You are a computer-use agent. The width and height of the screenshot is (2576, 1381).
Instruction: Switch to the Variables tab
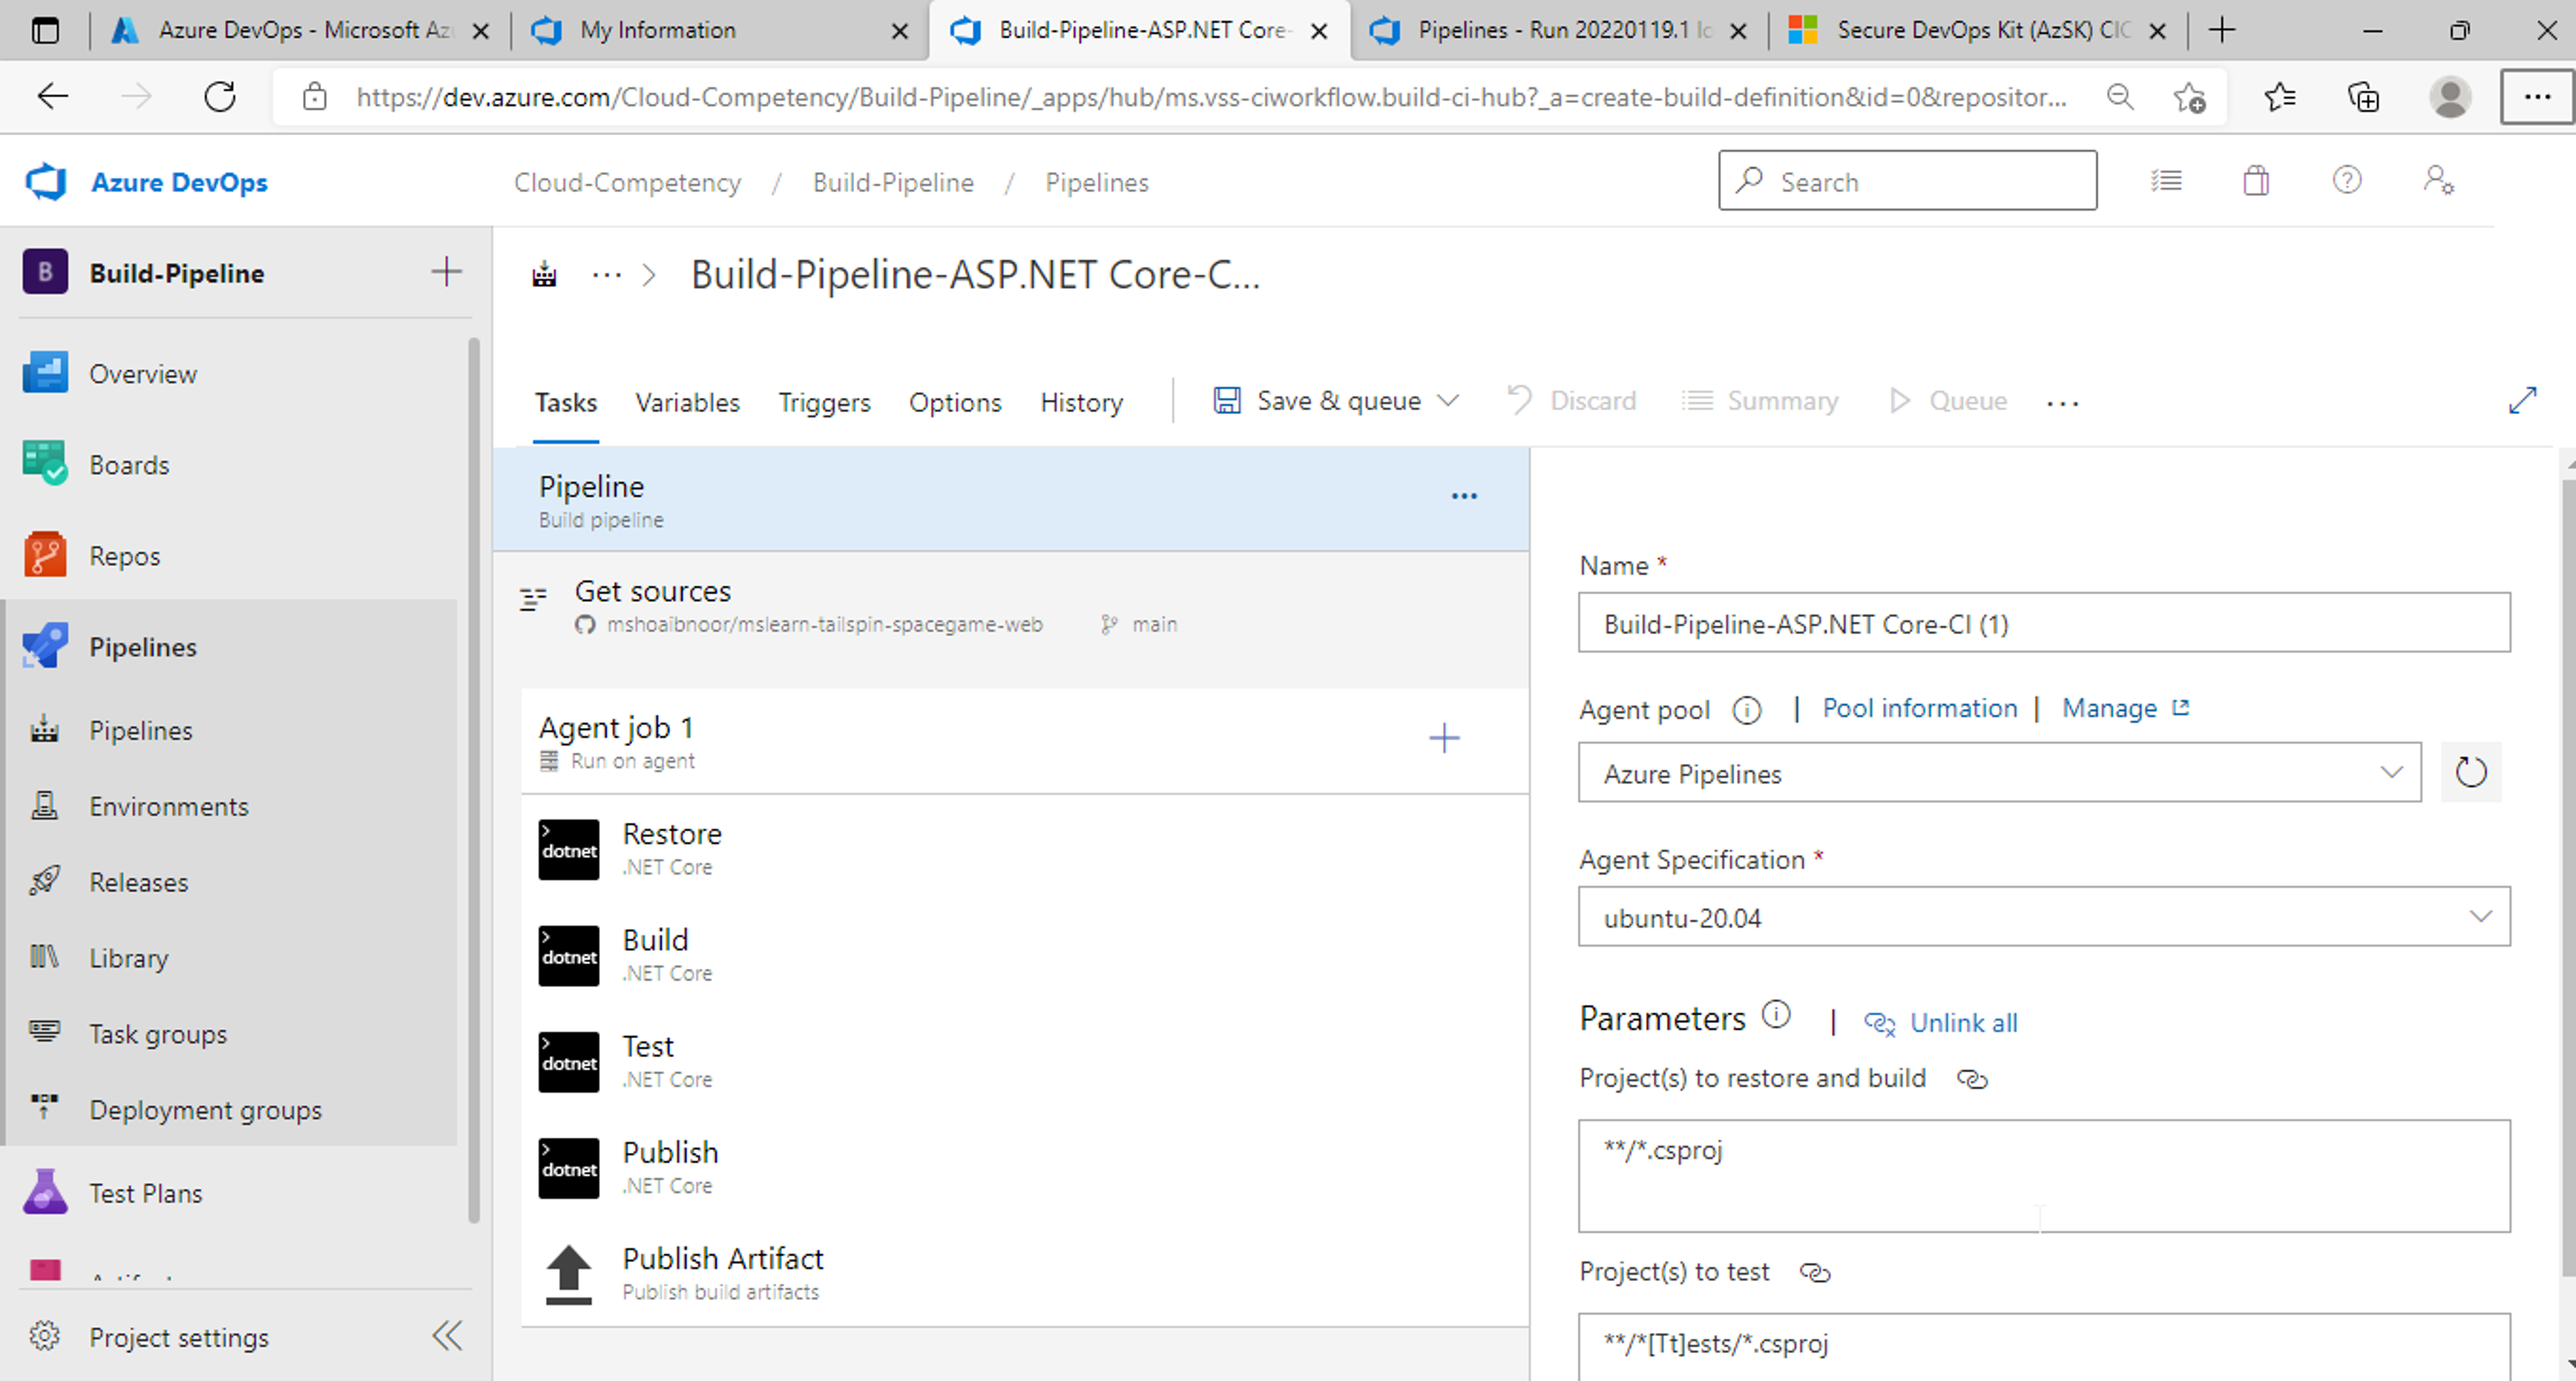(688, 402)
